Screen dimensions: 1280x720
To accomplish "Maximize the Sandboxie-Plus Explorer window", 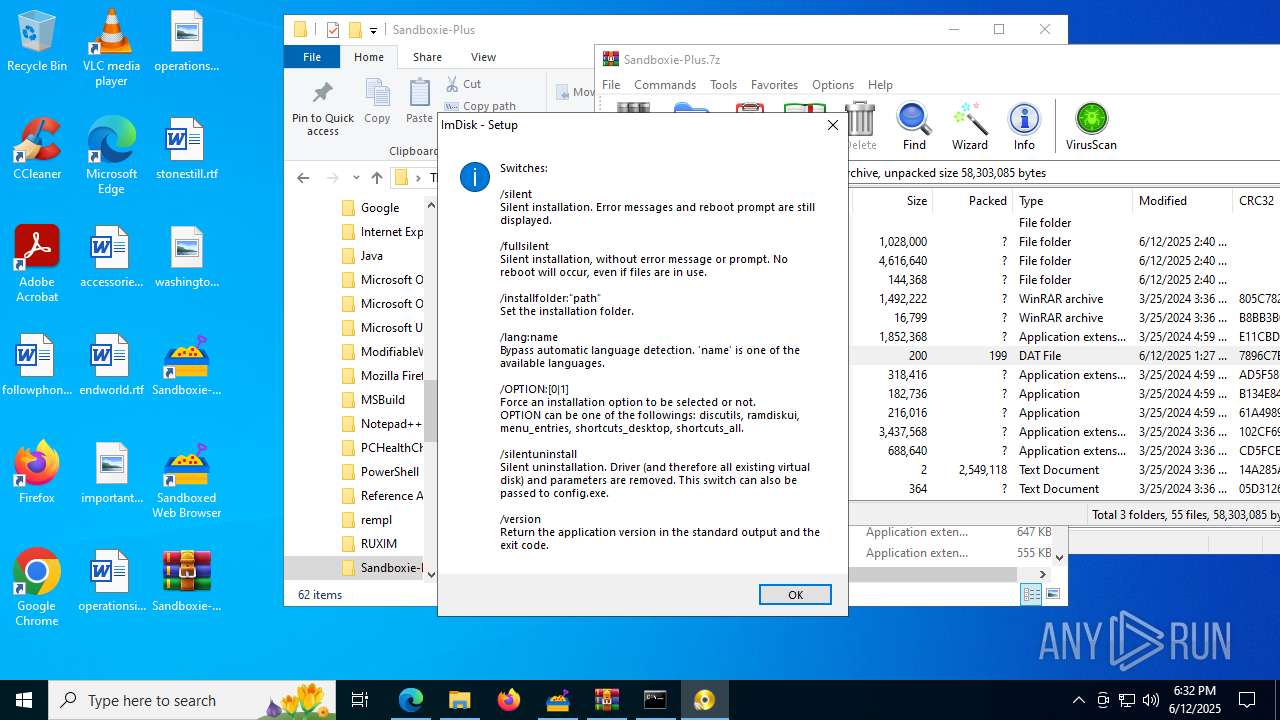I will pos(998,29).
